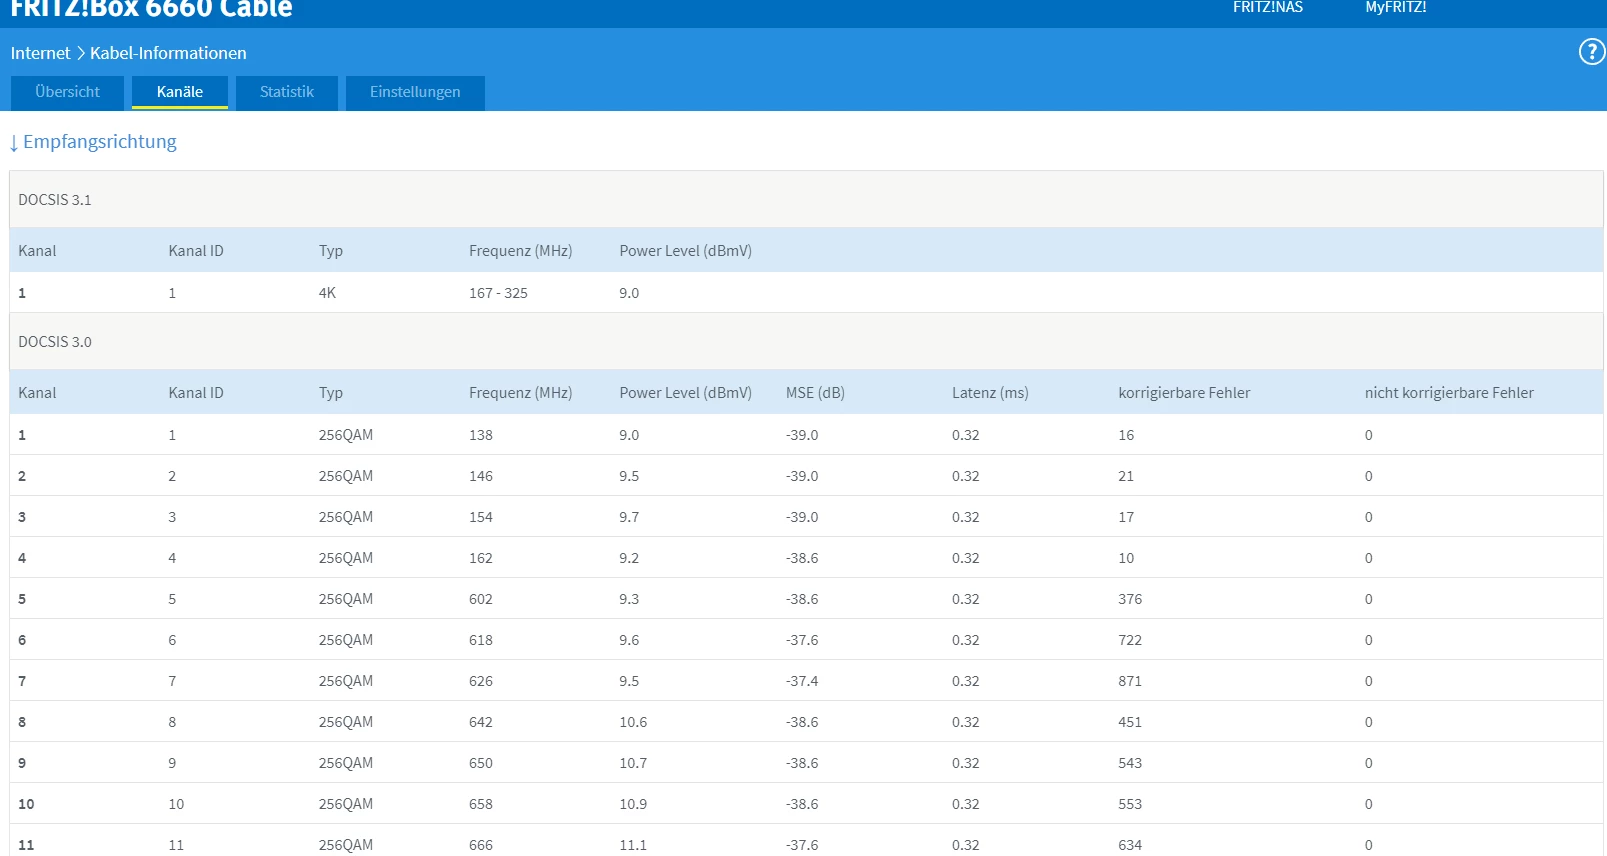Click the DOCSIS 3.1 section header
This screenshot has width=1607, height=856.
point(55,200)
